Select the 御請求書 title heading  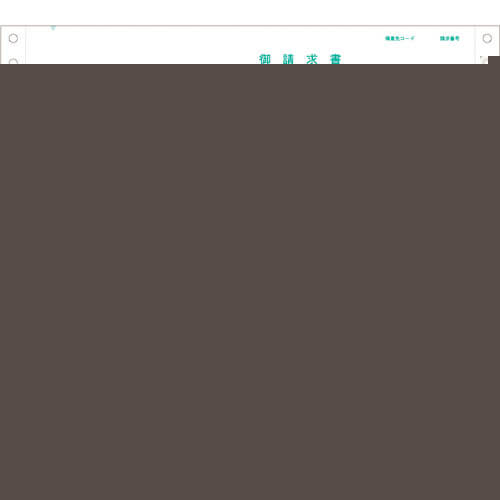300,59
